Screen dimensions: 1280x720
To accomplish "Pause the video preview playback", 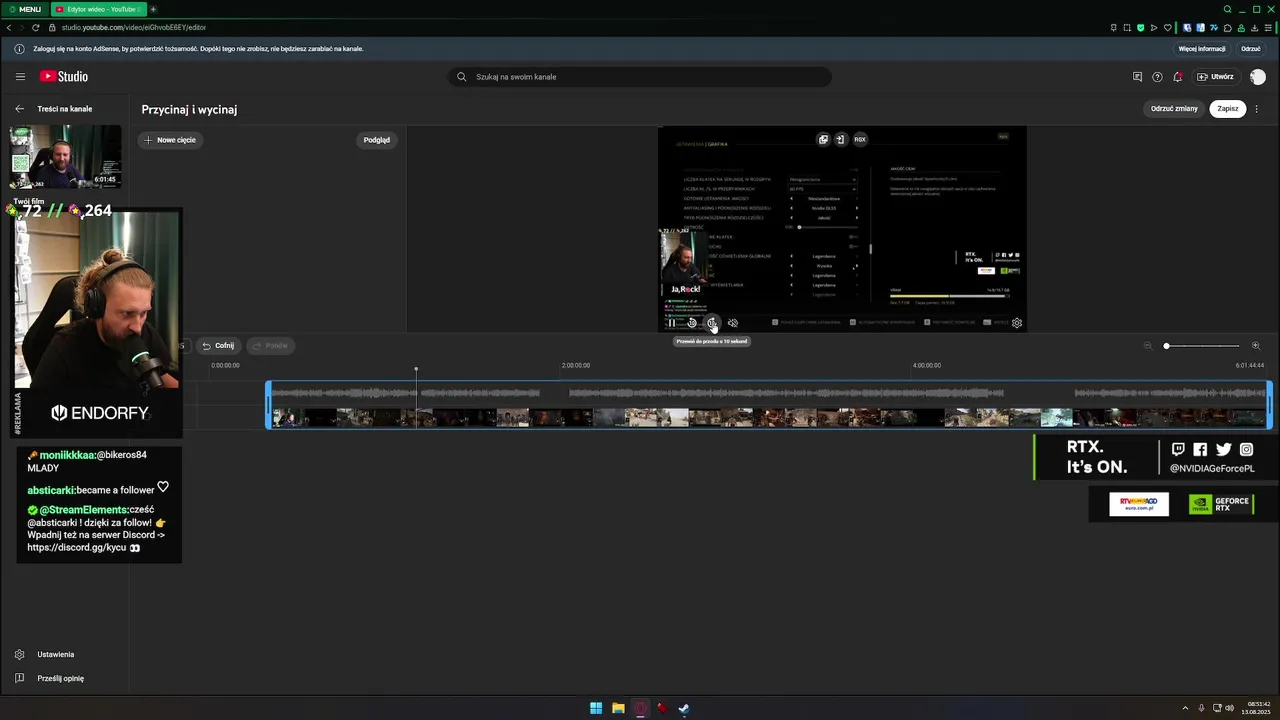I will [x=671, y=323].
